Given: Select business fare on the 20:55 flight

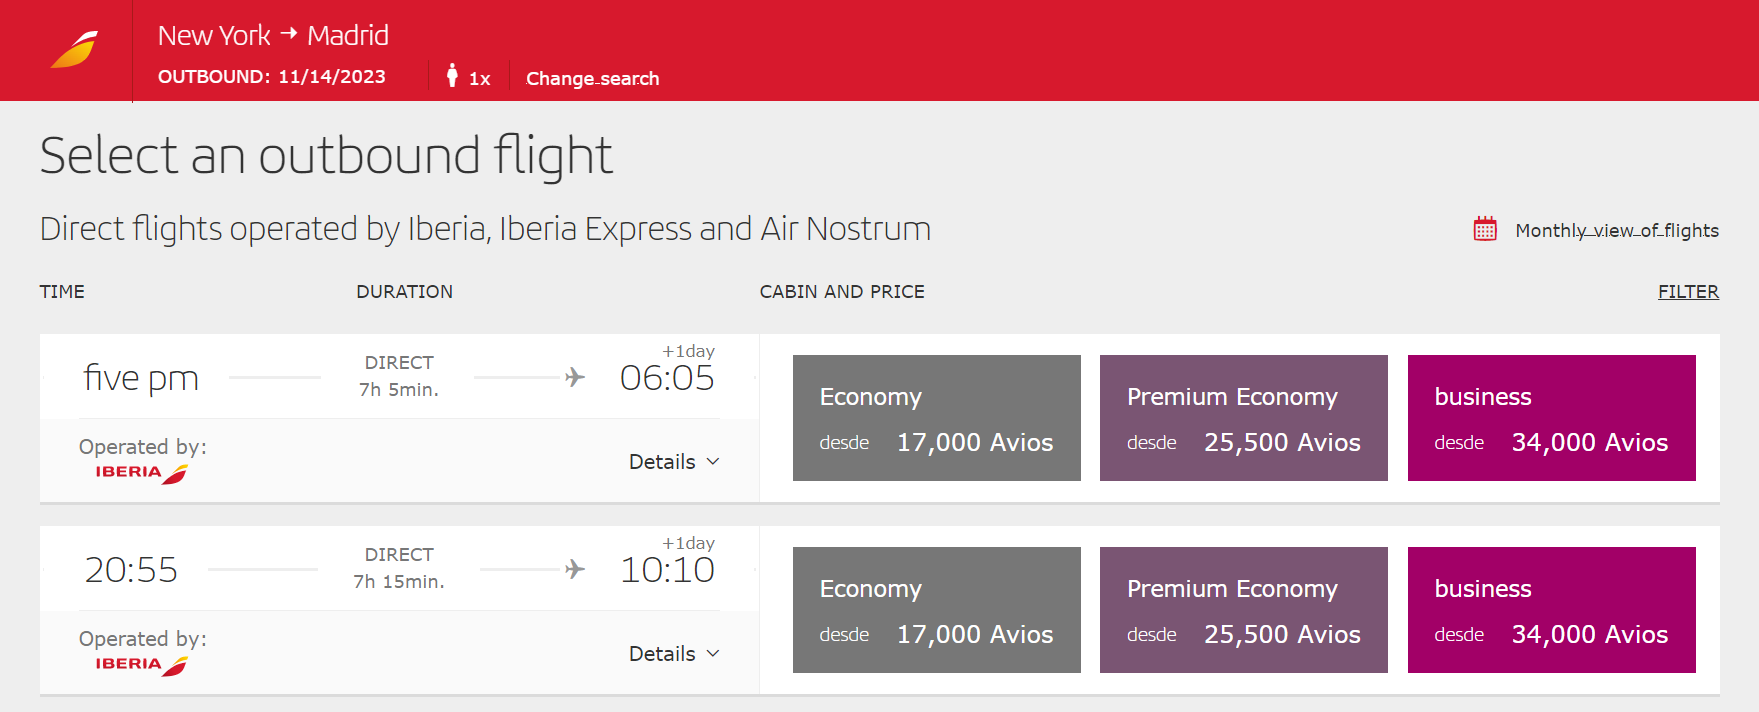Looking at the screenshot, I should (1551, 610).
